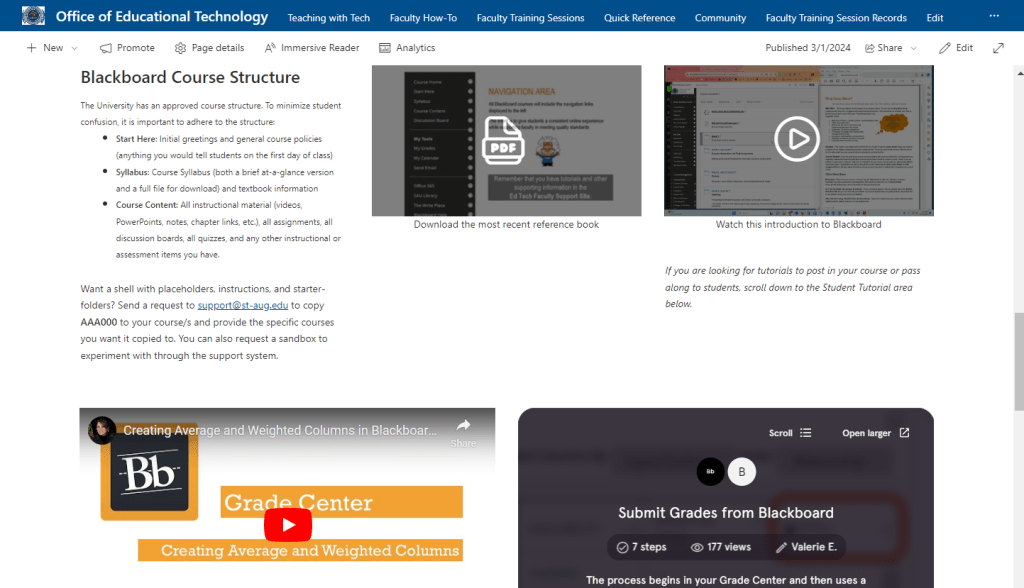Open the PDF reference book icon
Image resolution: width=1024 pixels, height=588 pixels.
tap(504, 140)
